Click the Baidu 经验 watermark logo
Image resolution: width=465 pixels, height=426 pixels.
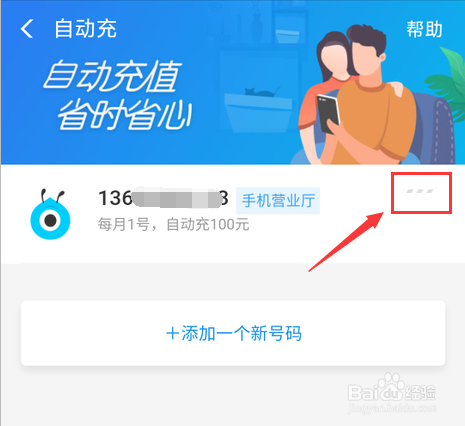[392, 393]
